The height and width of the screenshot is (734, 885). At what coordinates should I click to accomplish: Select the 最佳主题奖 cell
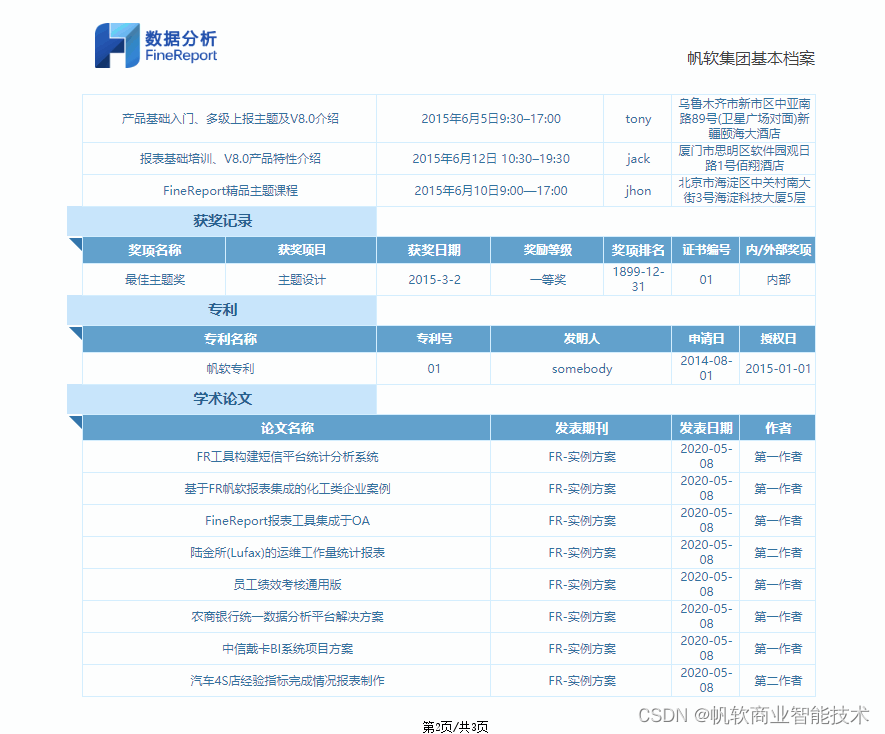point(154,279)
